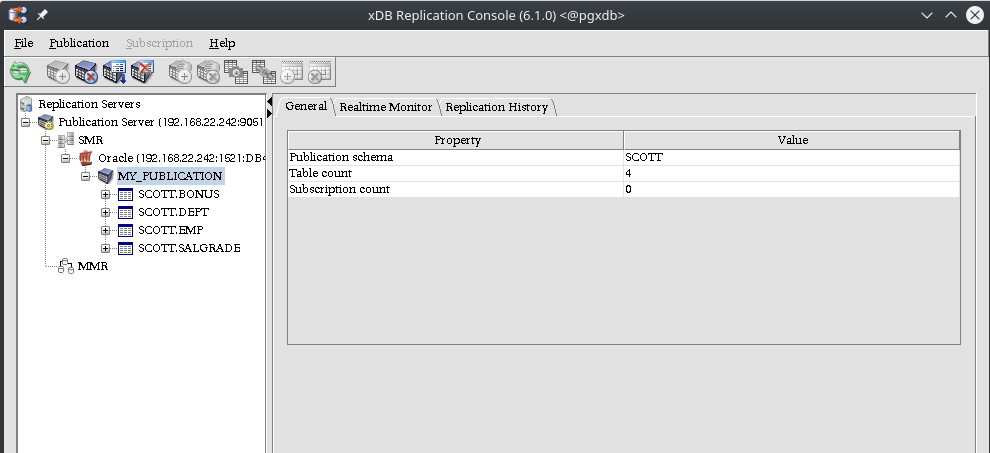Click the greyed Create Publication toolbar icon with a plus
Viewport: 990px width, 453px height.
58,72
